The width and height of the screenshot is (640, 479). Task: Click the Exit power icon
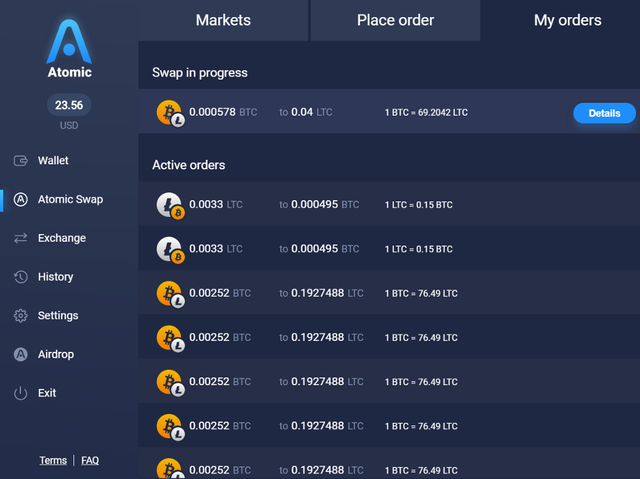click(x=20, y=393)
